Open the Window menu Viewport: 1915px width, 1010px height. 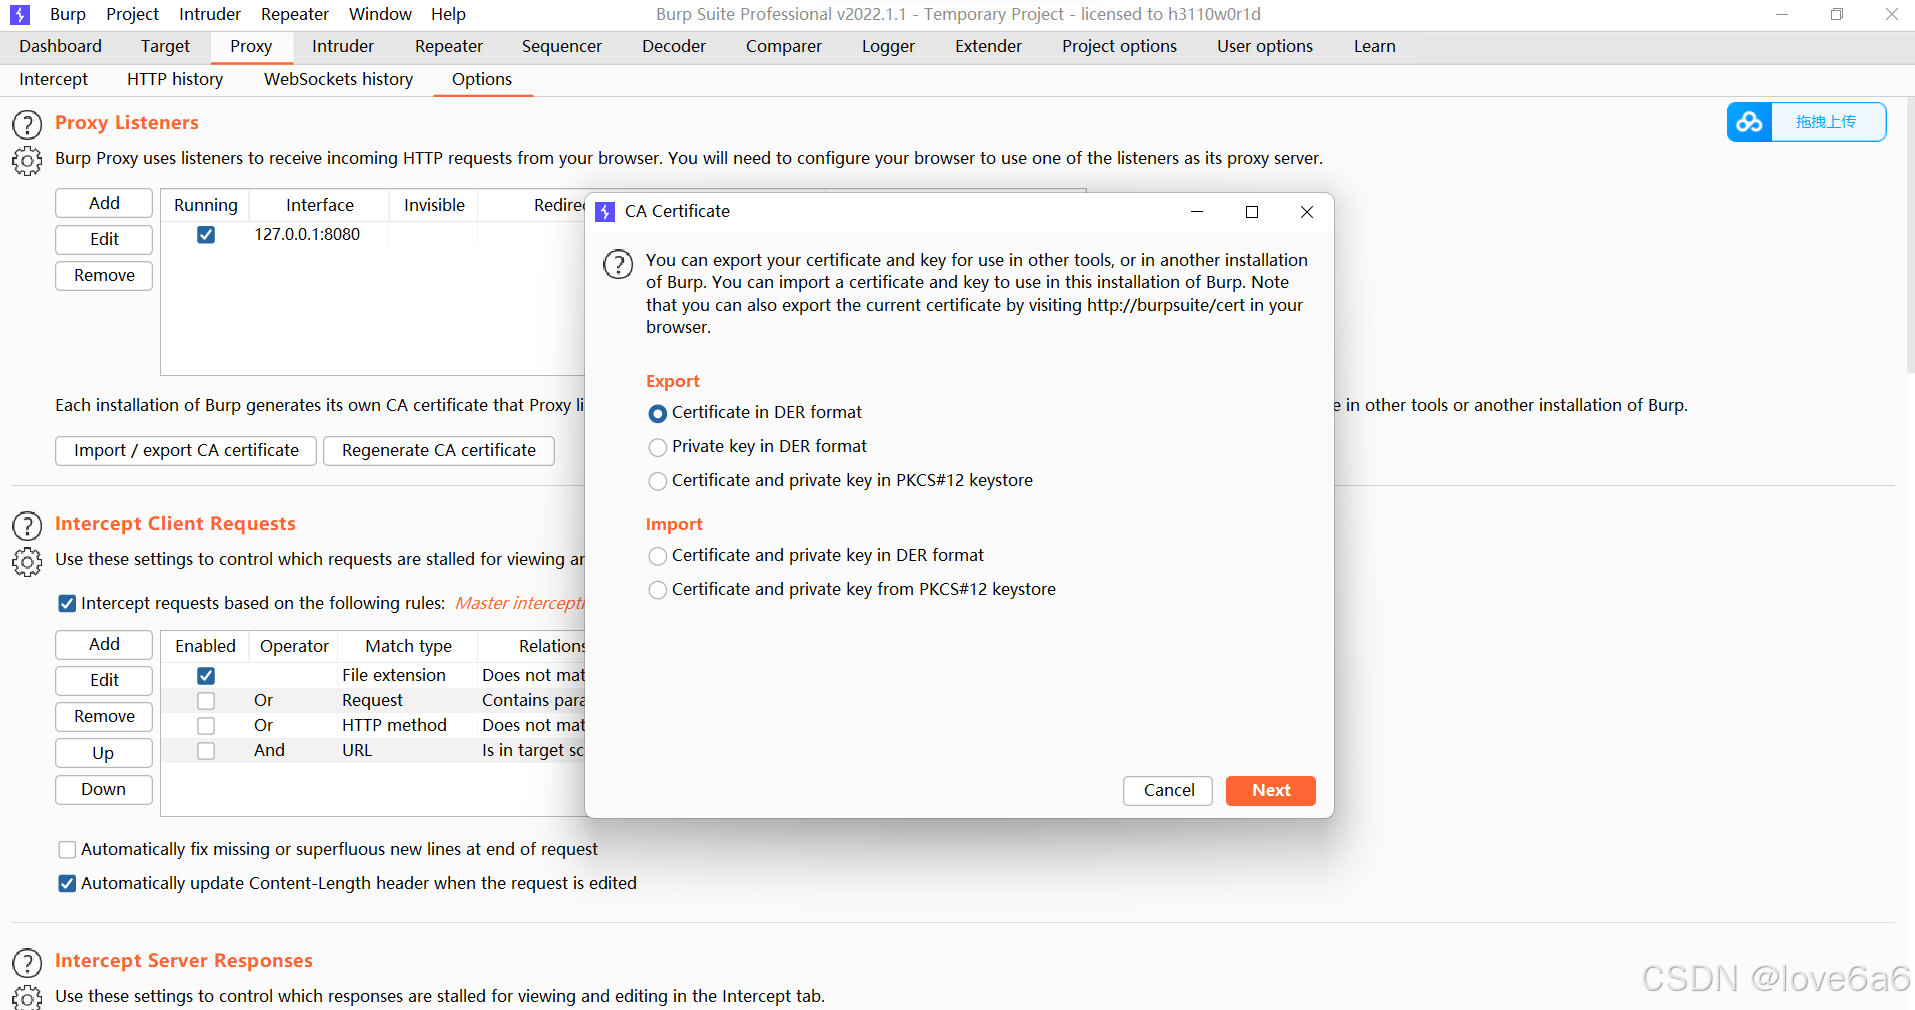point(380,14)
